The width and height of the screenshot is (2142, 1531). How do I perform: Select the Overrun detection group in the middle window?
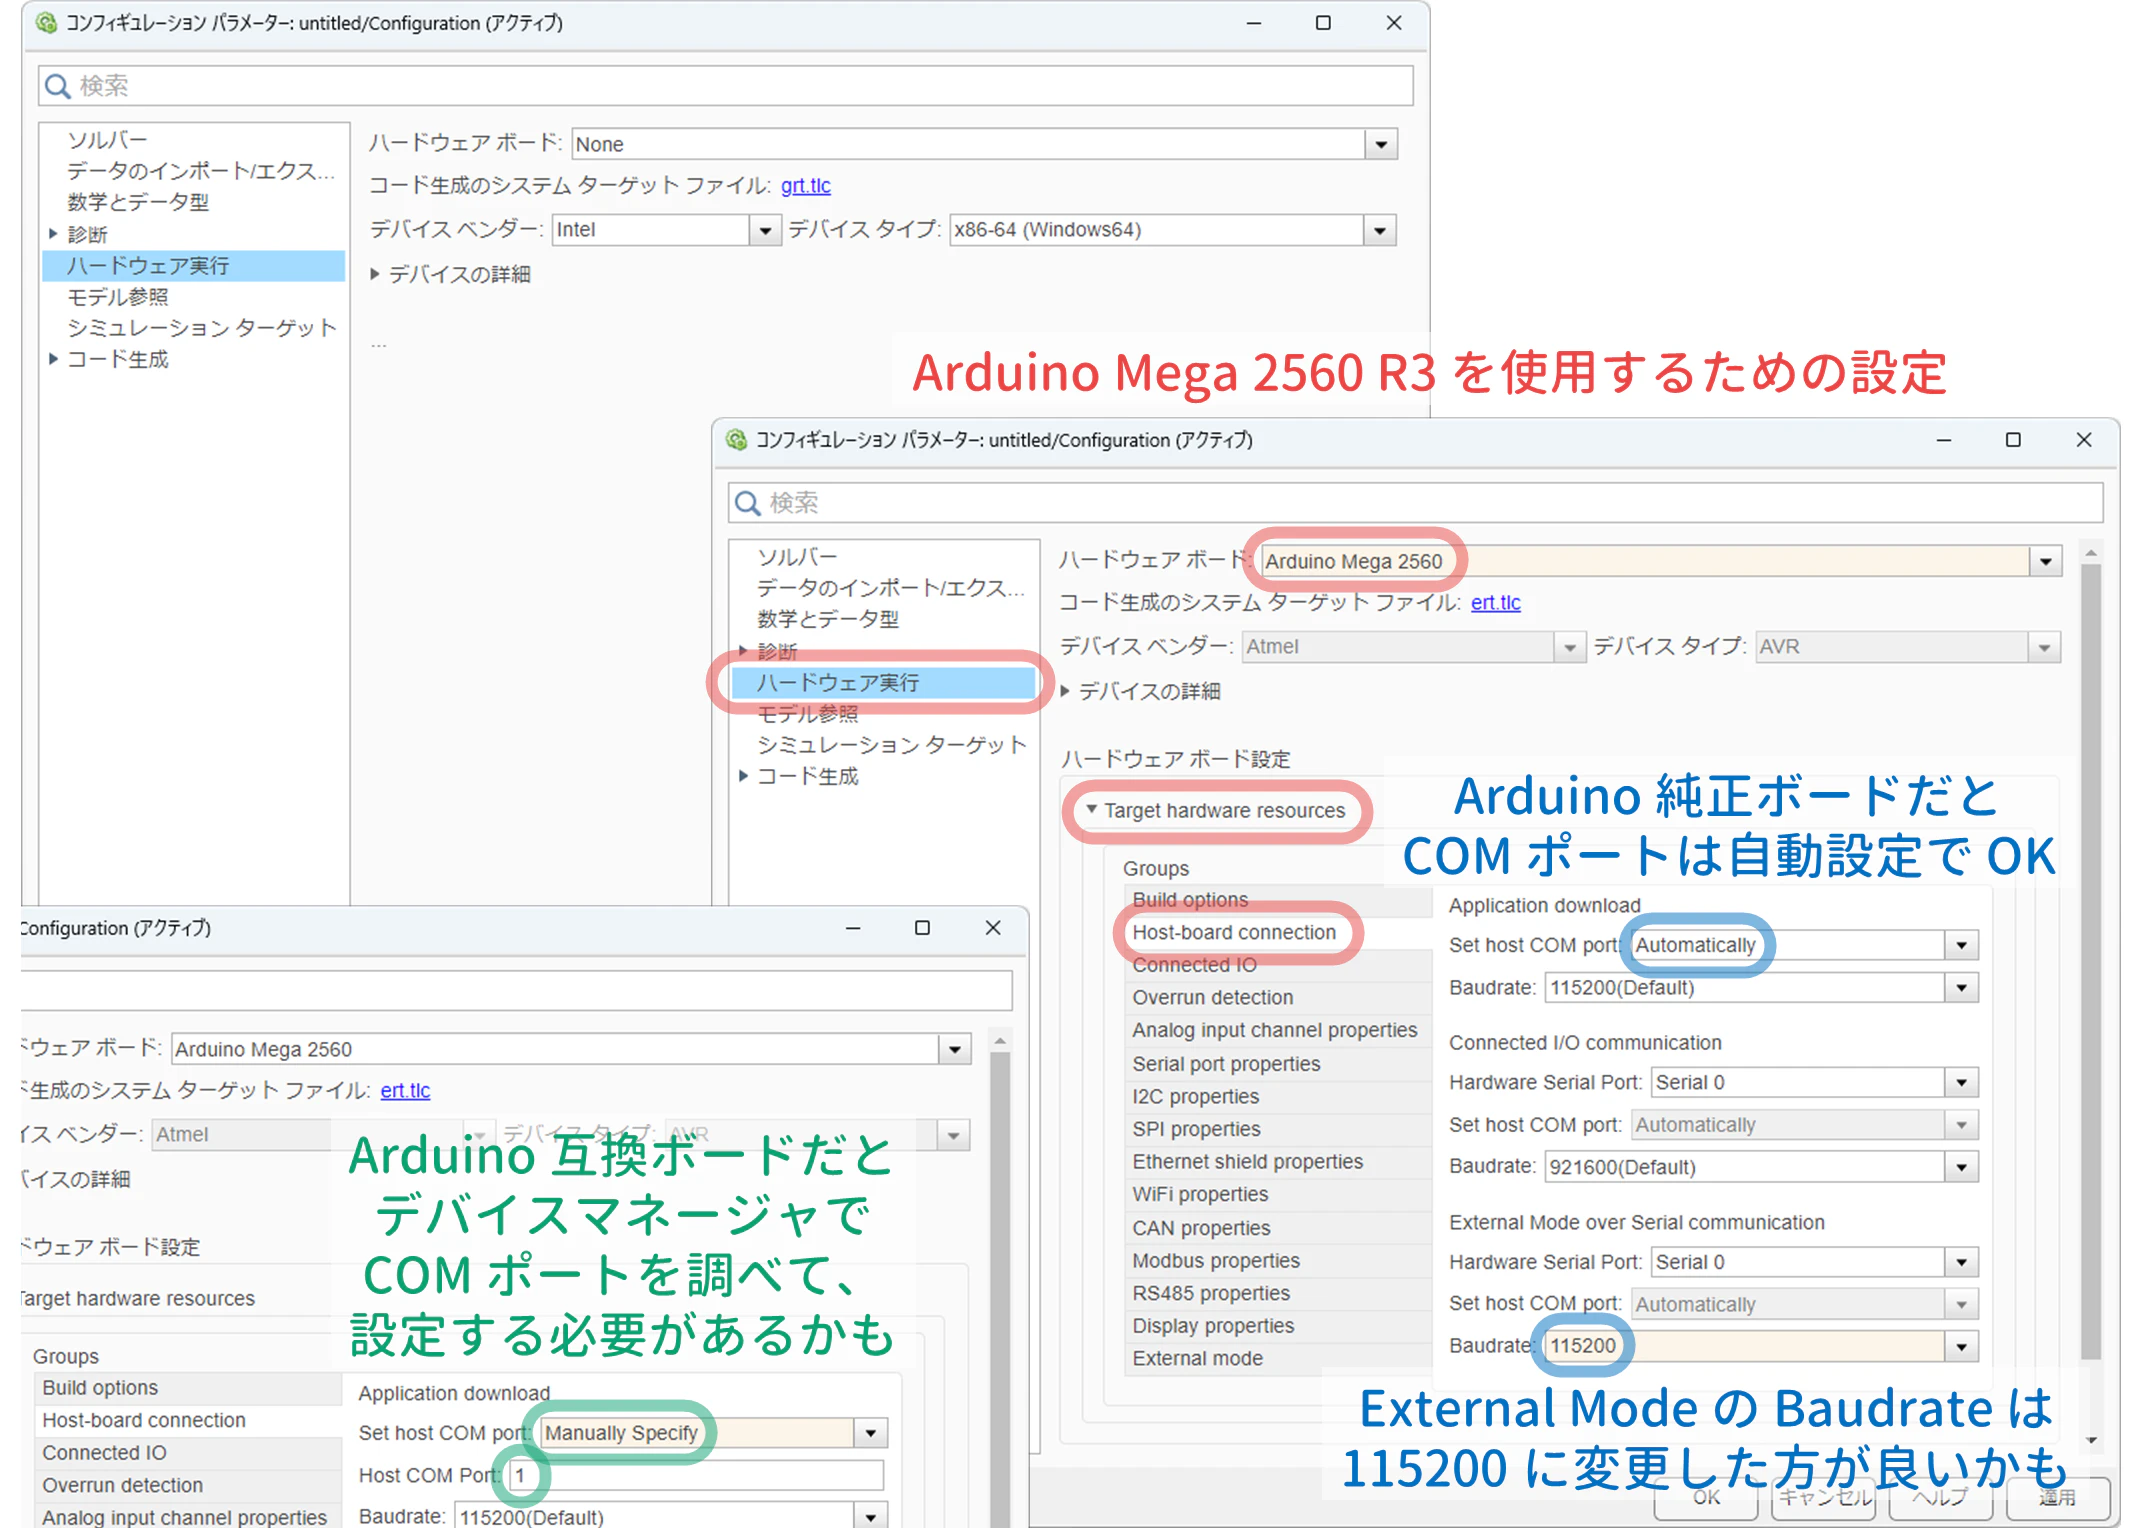1278,997
